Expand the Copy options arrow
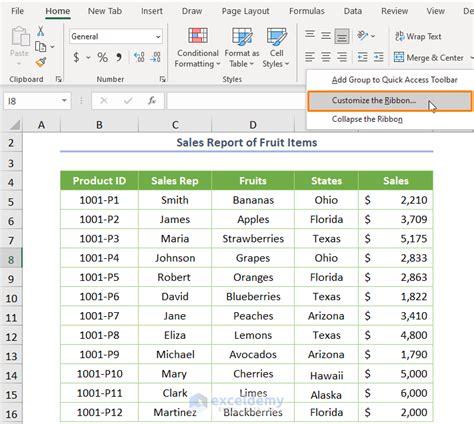This screenshot has height=424, width=474. pyautogui.click(x=52, y=47)
